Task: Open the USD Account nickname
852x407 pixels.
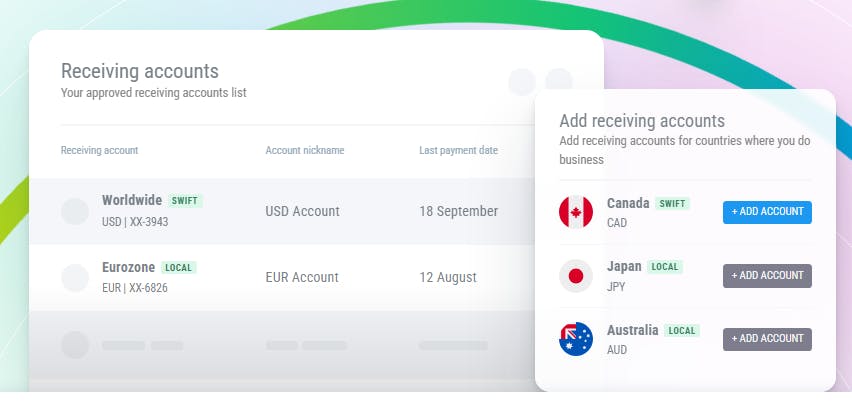Action: [x=302, y=211]
